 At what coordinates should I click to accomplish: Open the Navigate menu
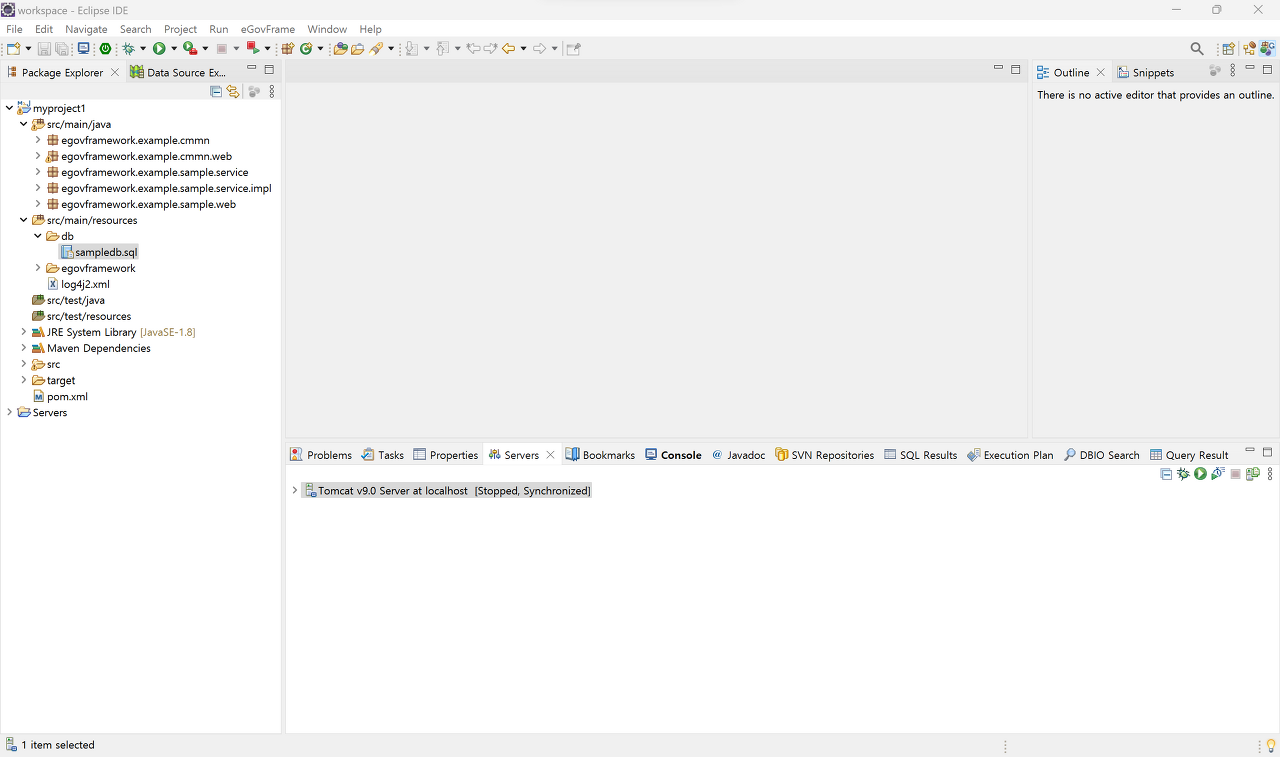(86, 29)
